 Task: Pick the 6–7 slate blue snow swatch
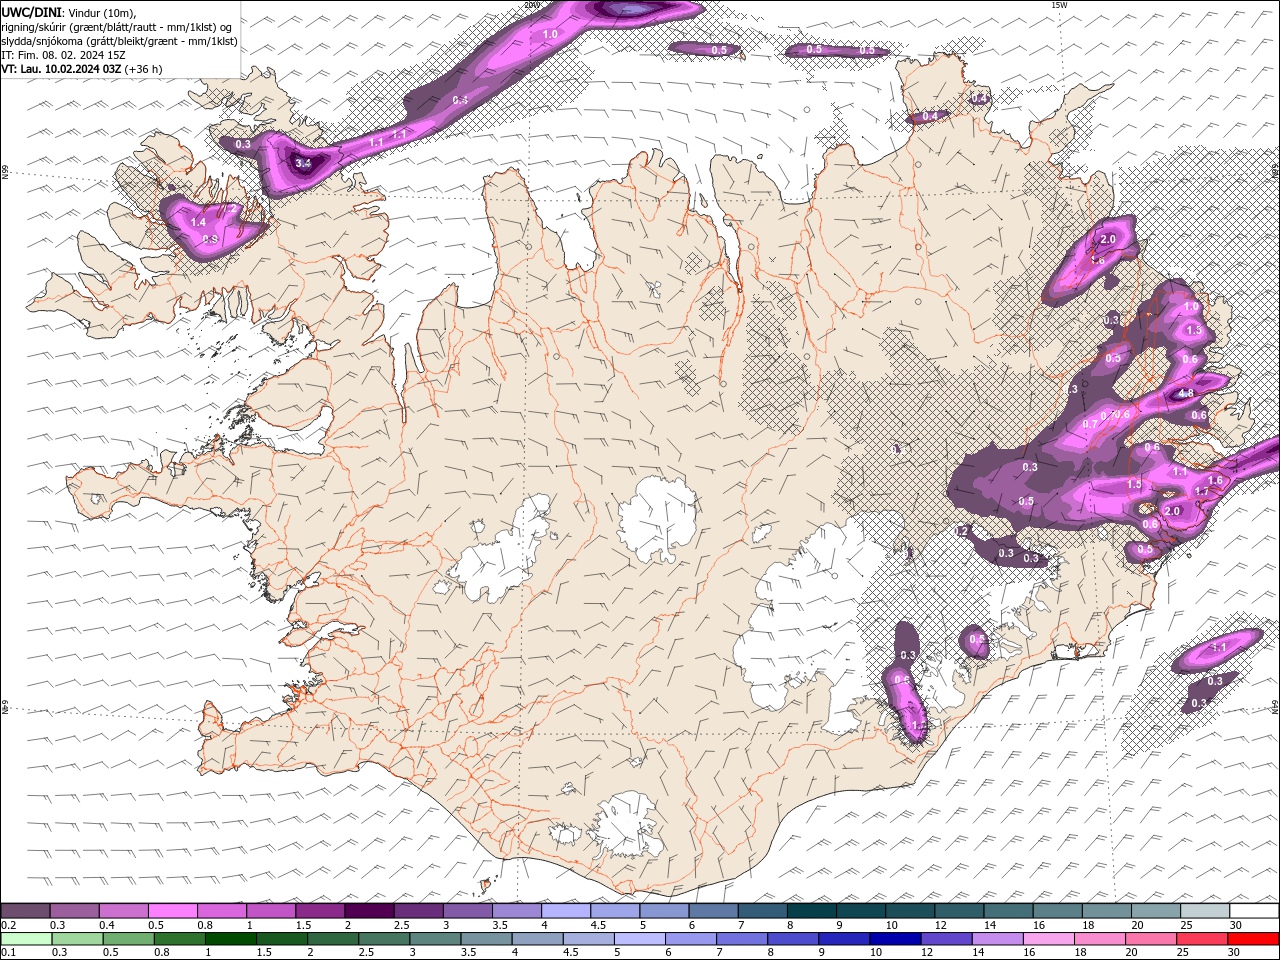pyautogui.click(x=714, y=910)
